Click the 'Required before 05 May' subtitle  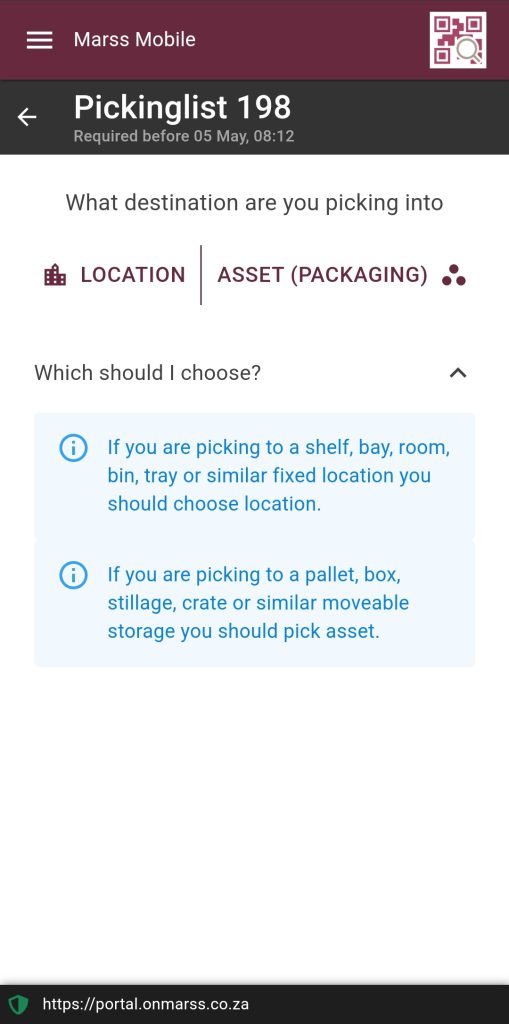coord(184,136)
